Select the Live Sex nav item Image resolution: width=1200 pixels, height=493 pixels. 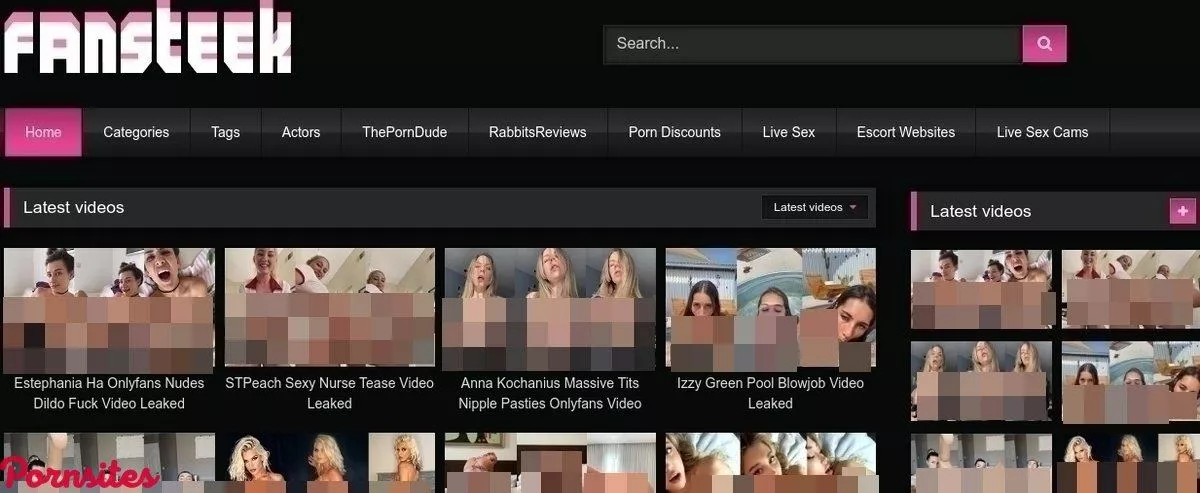pyautogui.click(x=788, y=132)
